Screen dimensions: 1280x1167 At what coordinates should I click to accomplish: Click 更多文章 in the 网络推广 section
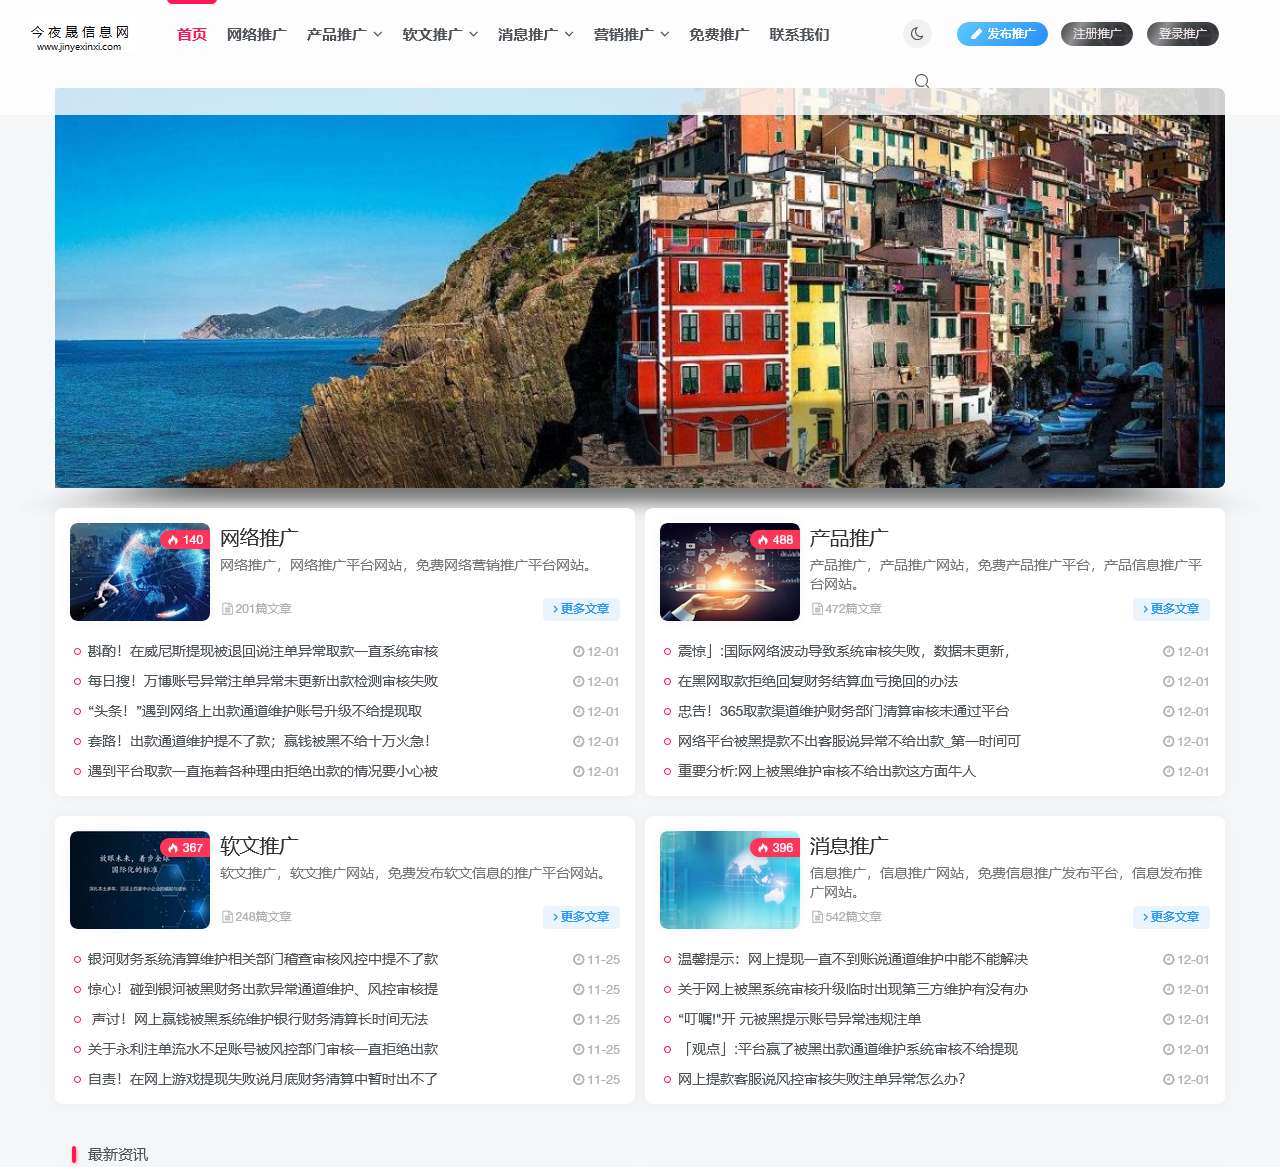(581, 609)
